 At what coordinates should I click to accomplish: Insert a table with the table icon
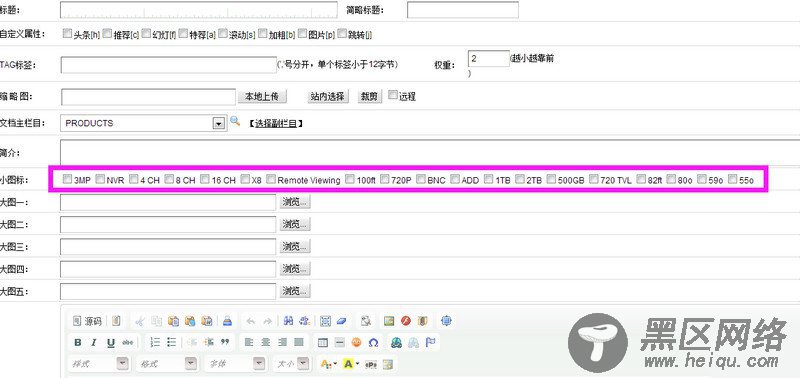pyautogui.click(x=323, y=342)
